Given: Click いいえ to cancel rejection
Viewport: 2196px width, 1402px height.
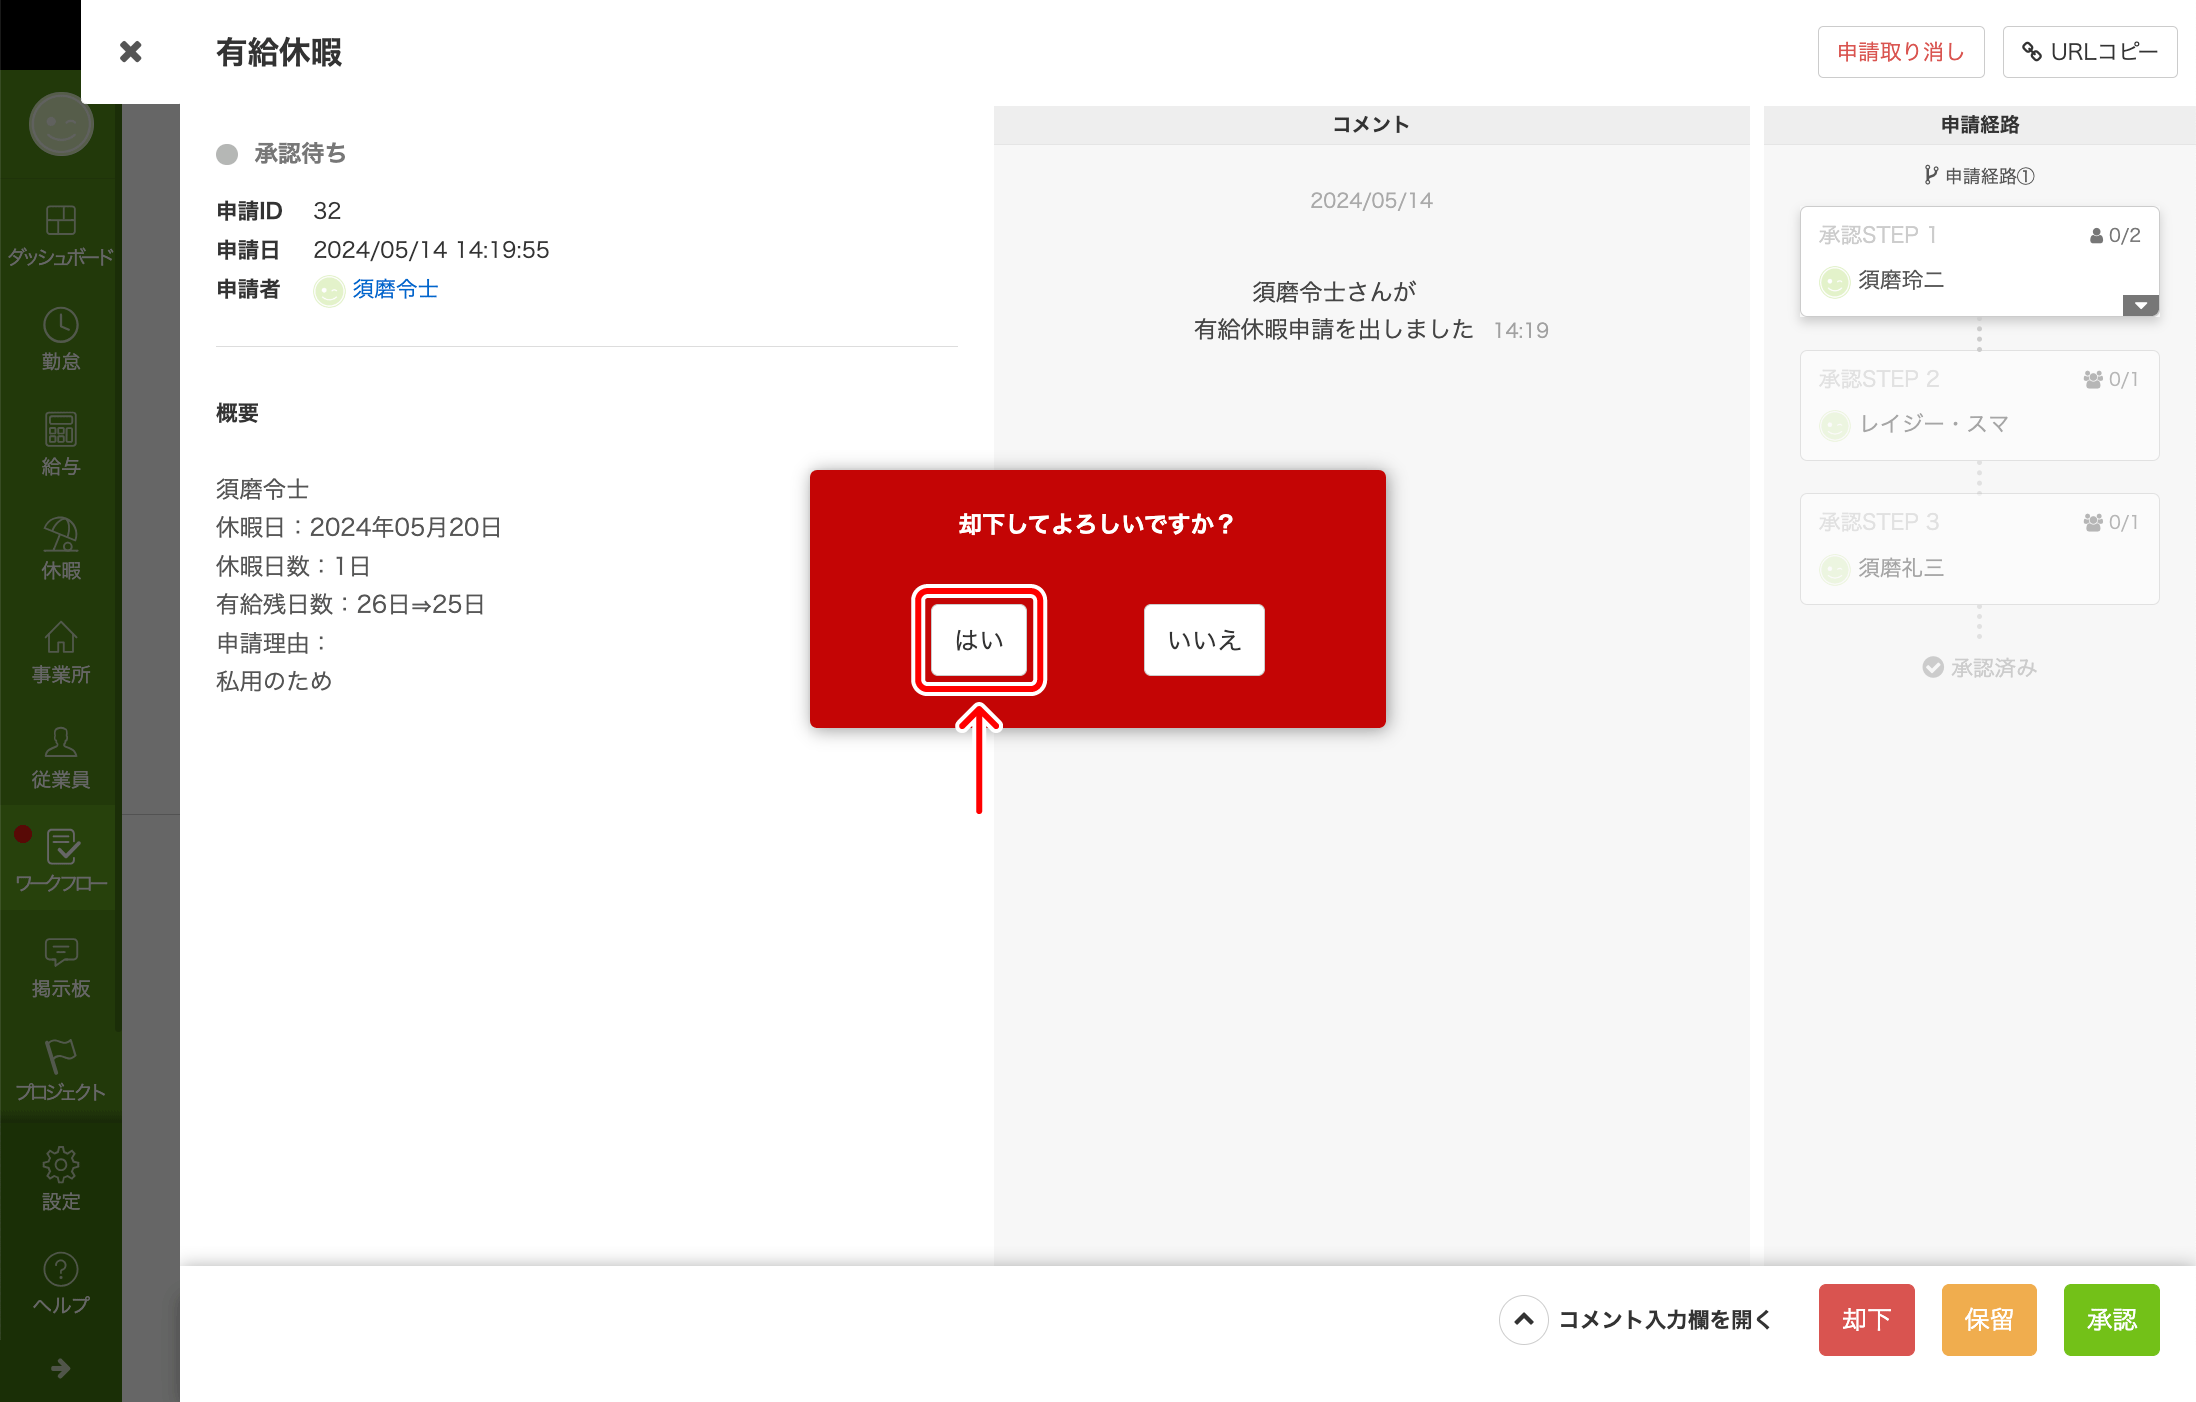Looking at the screenshot, I should pos(1204,640).
